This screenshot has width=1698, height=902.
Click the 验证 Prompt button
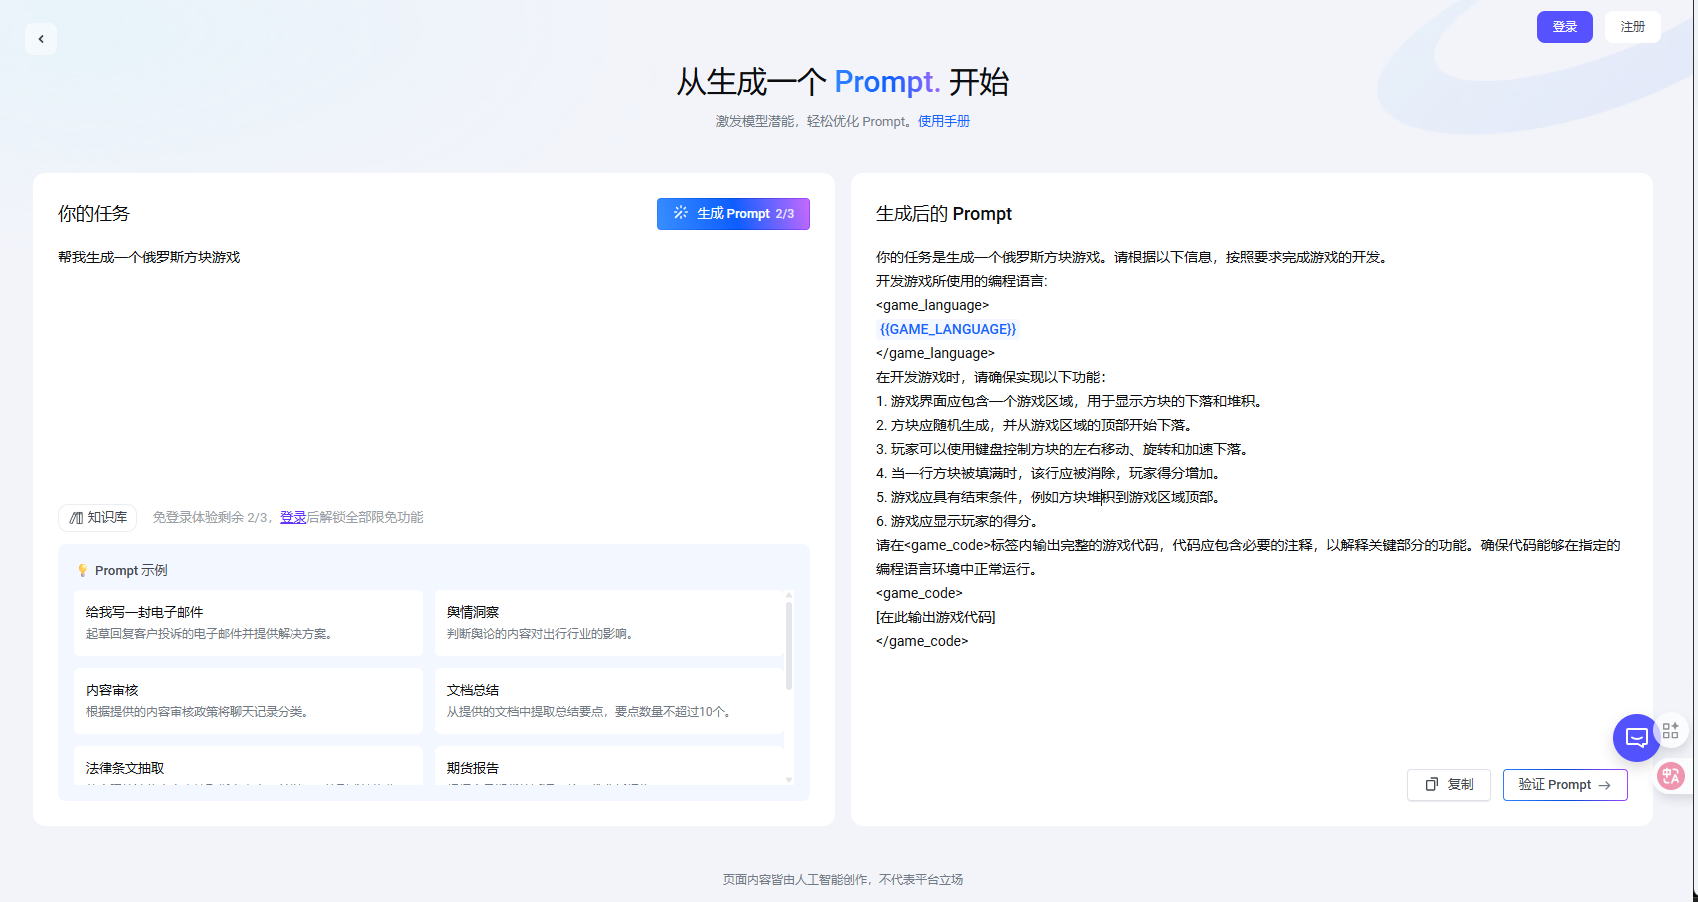1565,785
